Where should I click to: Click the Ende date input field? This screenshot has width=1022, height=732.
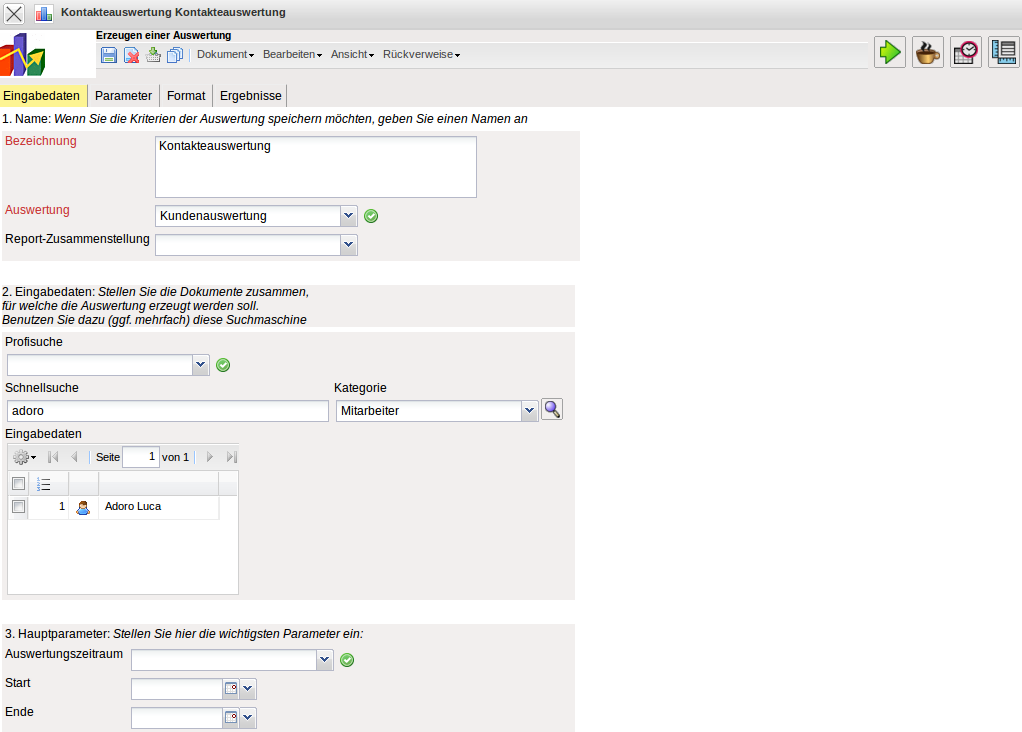pos(177,718)
